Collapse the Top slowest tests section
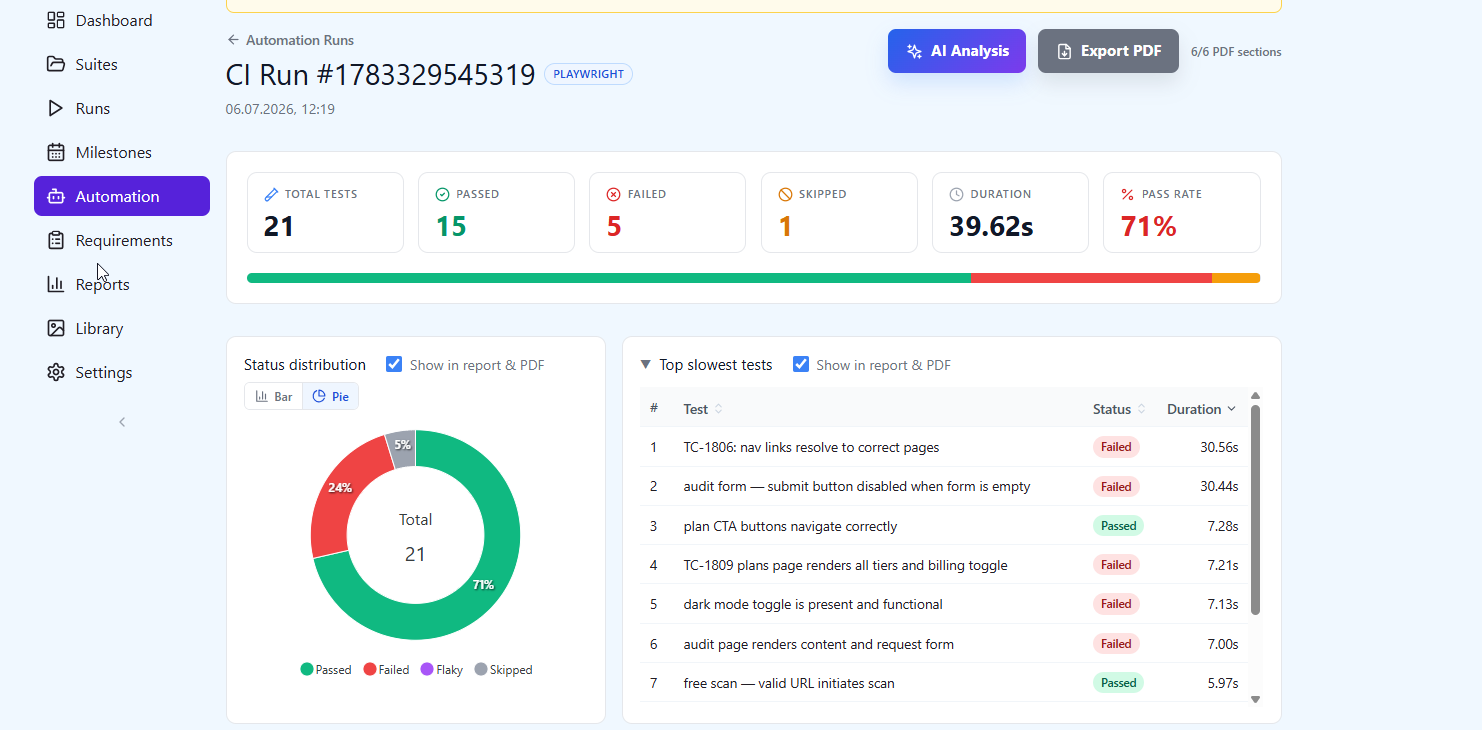The width and height of the screenshot is (1482, 730). click(x=646, y=365)
